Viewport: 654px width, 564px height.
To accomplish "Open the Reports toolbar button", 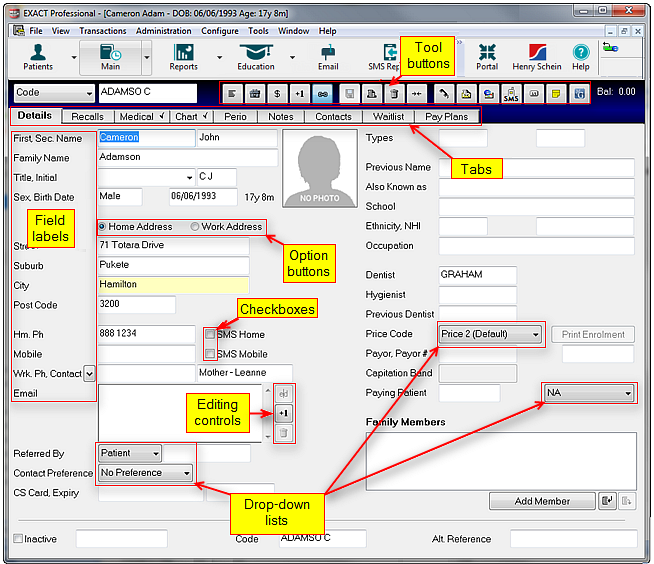I will click(x=184, y=57).
